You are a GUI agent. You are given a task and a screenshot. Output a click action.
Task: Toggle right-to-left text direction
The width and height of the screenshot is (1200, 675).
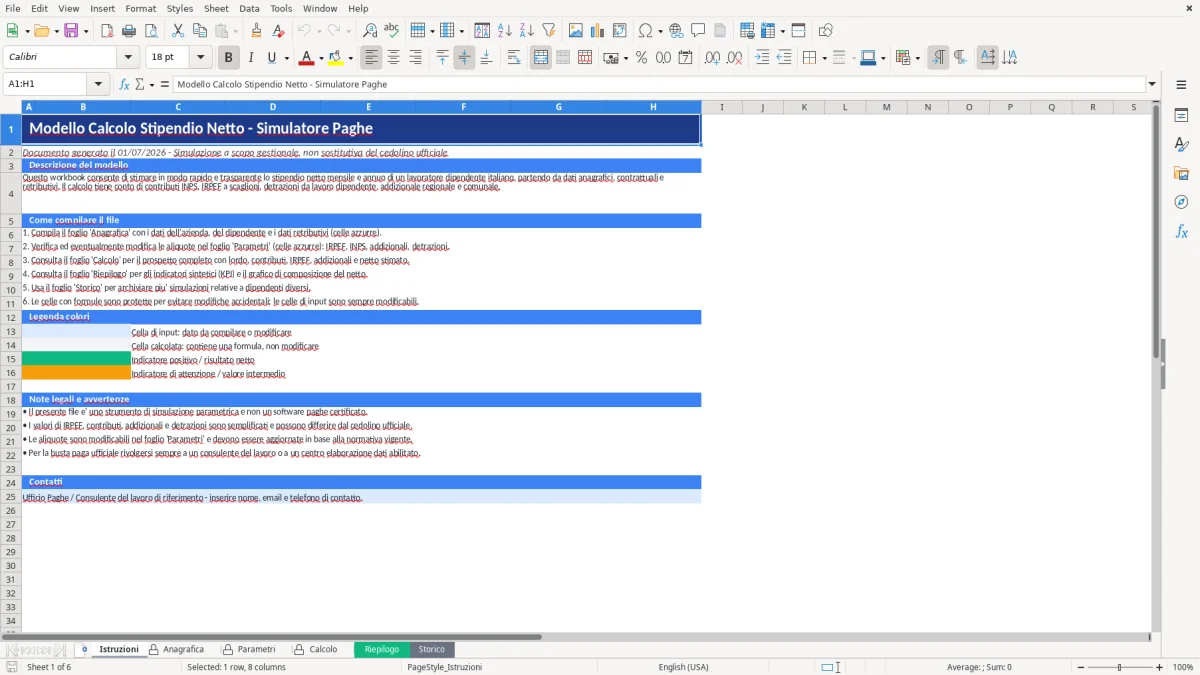(960, 58)
